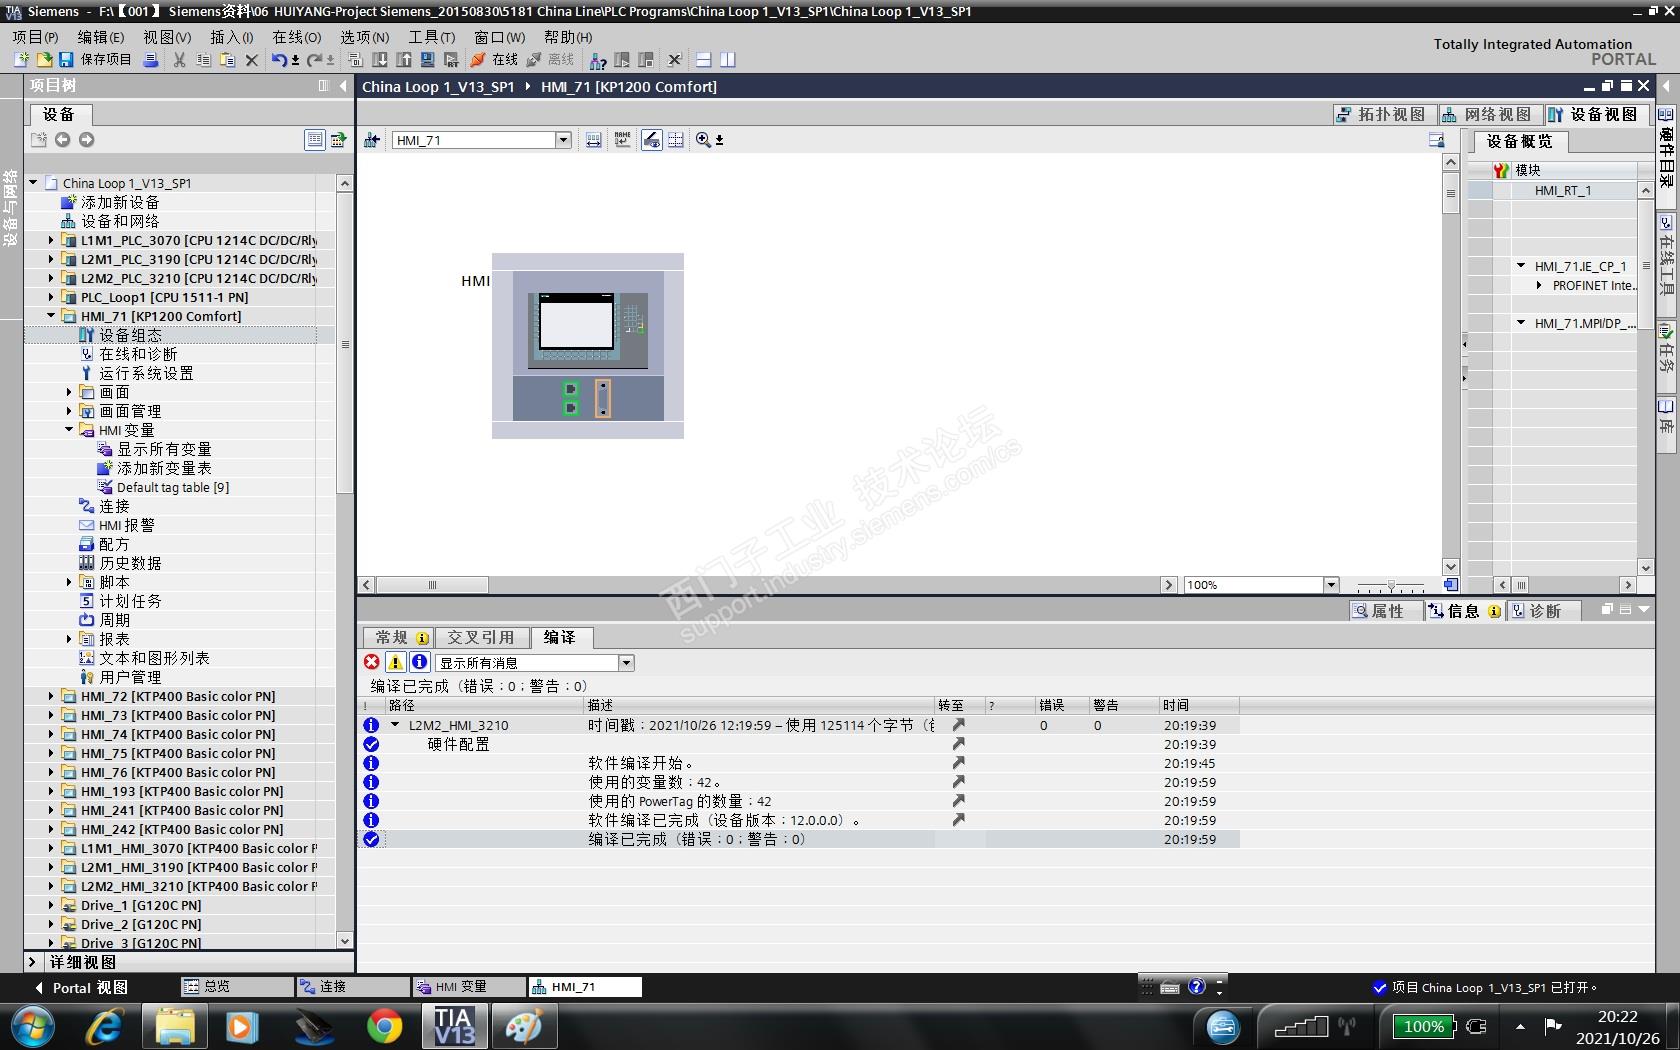Click the cut scissors icon
Viewport: 1680px width, 1050px height.
pyautogui.click(x=179, y=60)
